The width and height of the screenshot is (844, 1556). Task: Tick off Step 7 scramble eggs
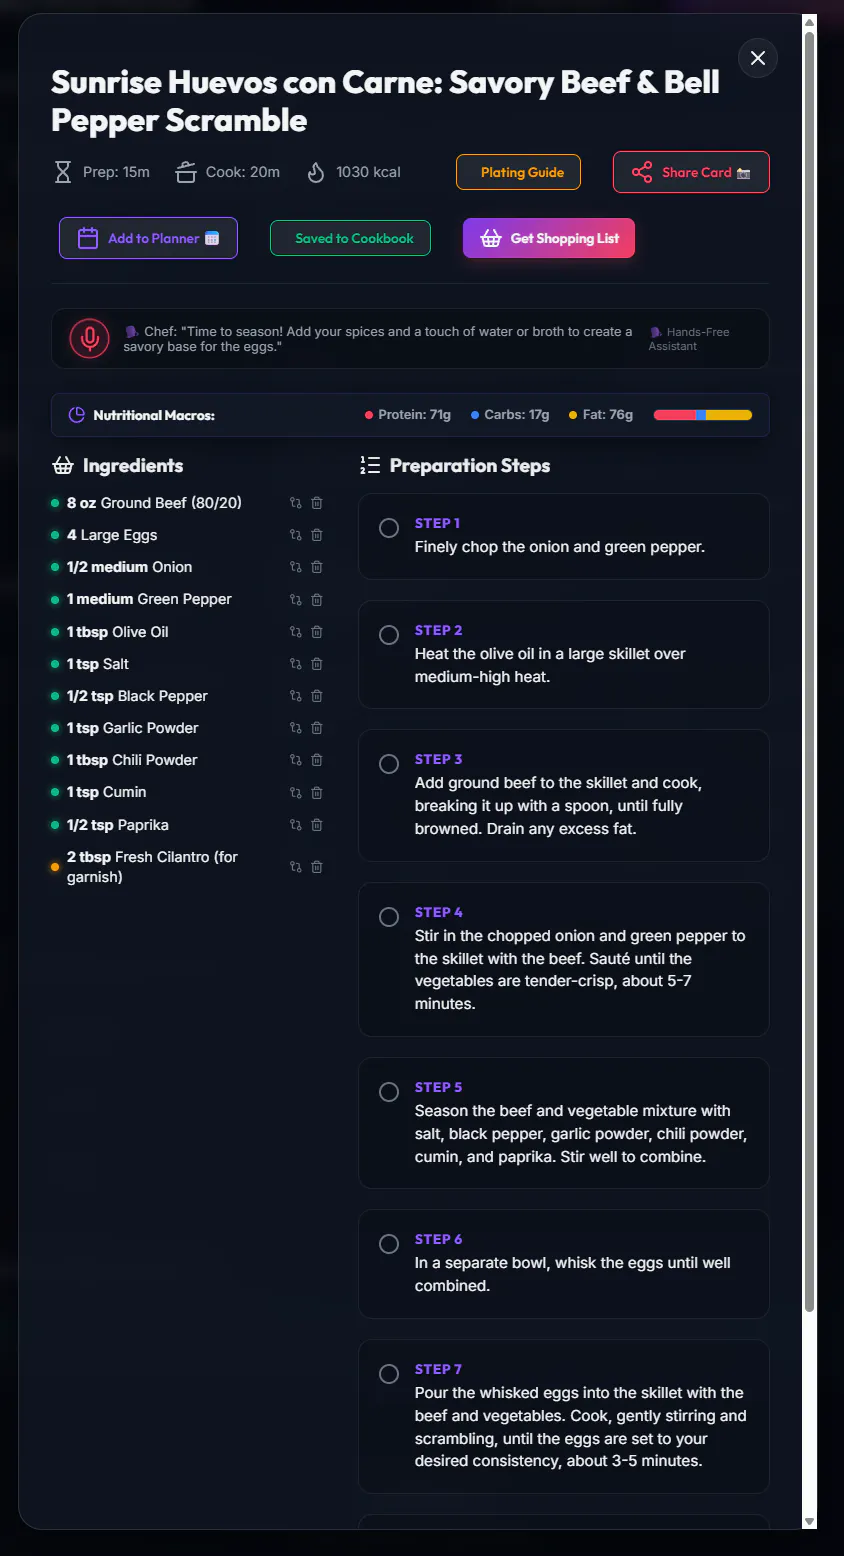click(389, 1374)
